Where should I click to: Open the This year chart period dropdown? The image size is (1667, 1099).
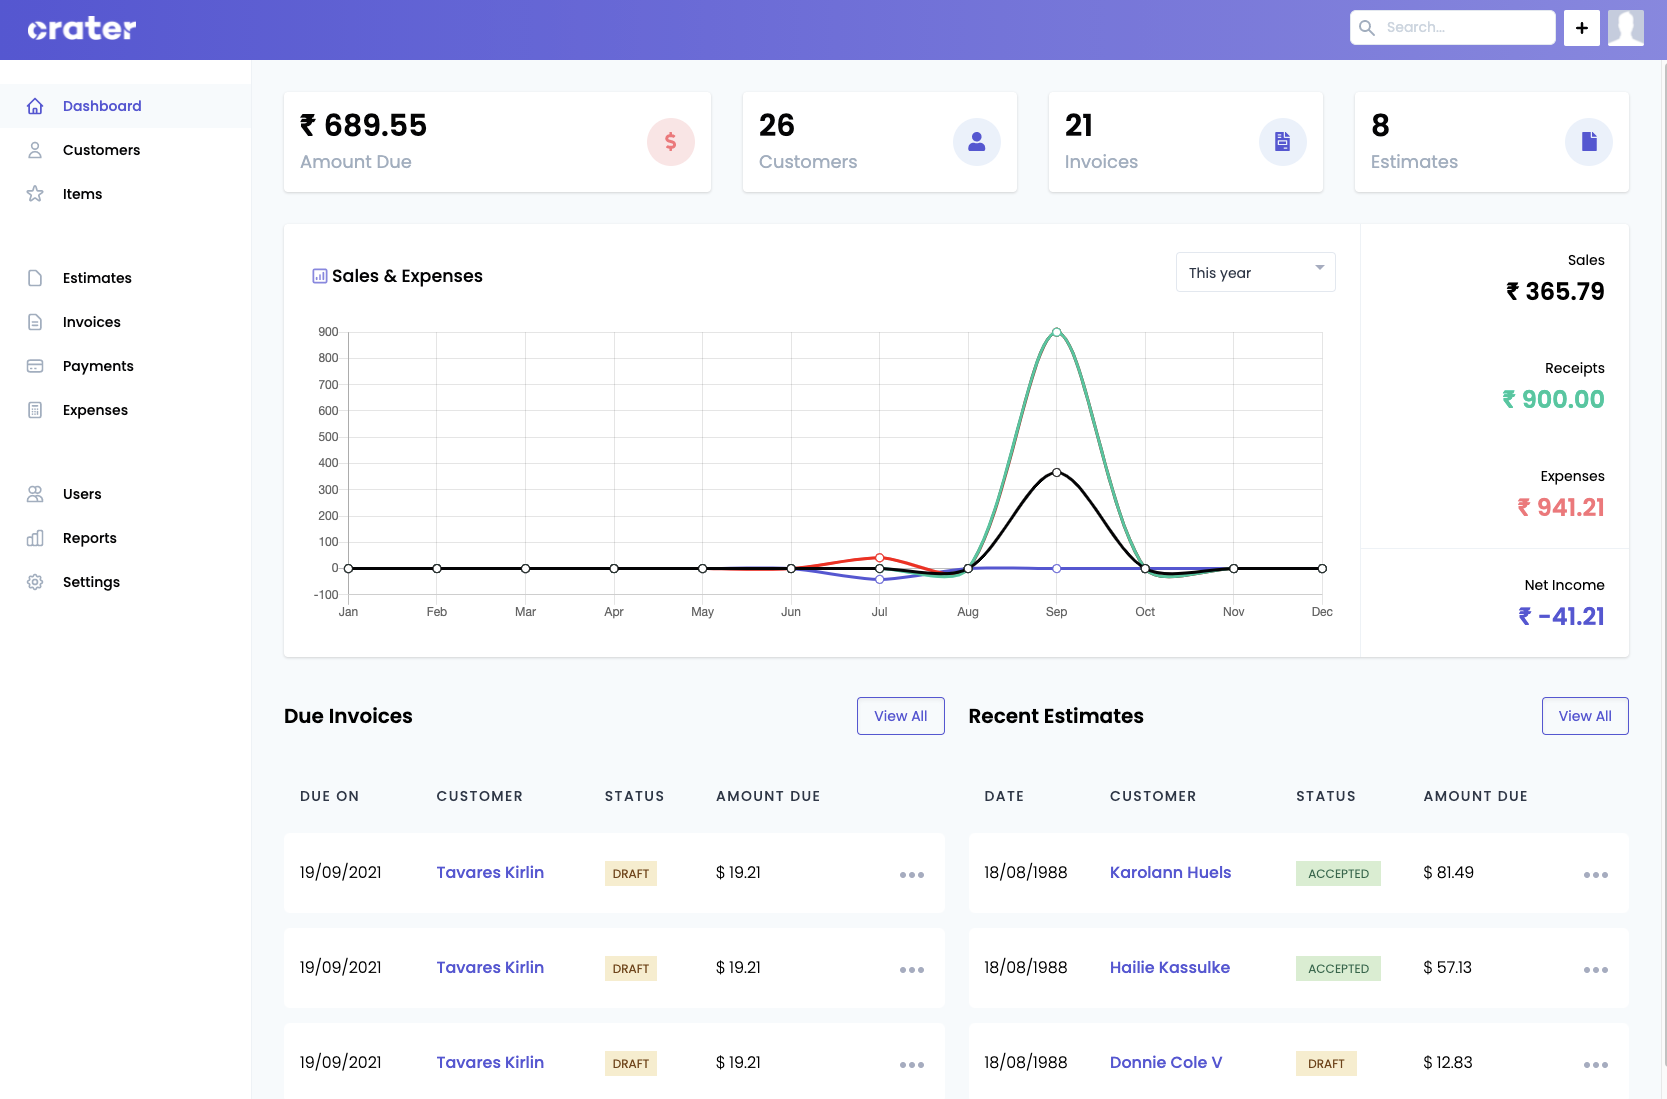[1255, 272]
